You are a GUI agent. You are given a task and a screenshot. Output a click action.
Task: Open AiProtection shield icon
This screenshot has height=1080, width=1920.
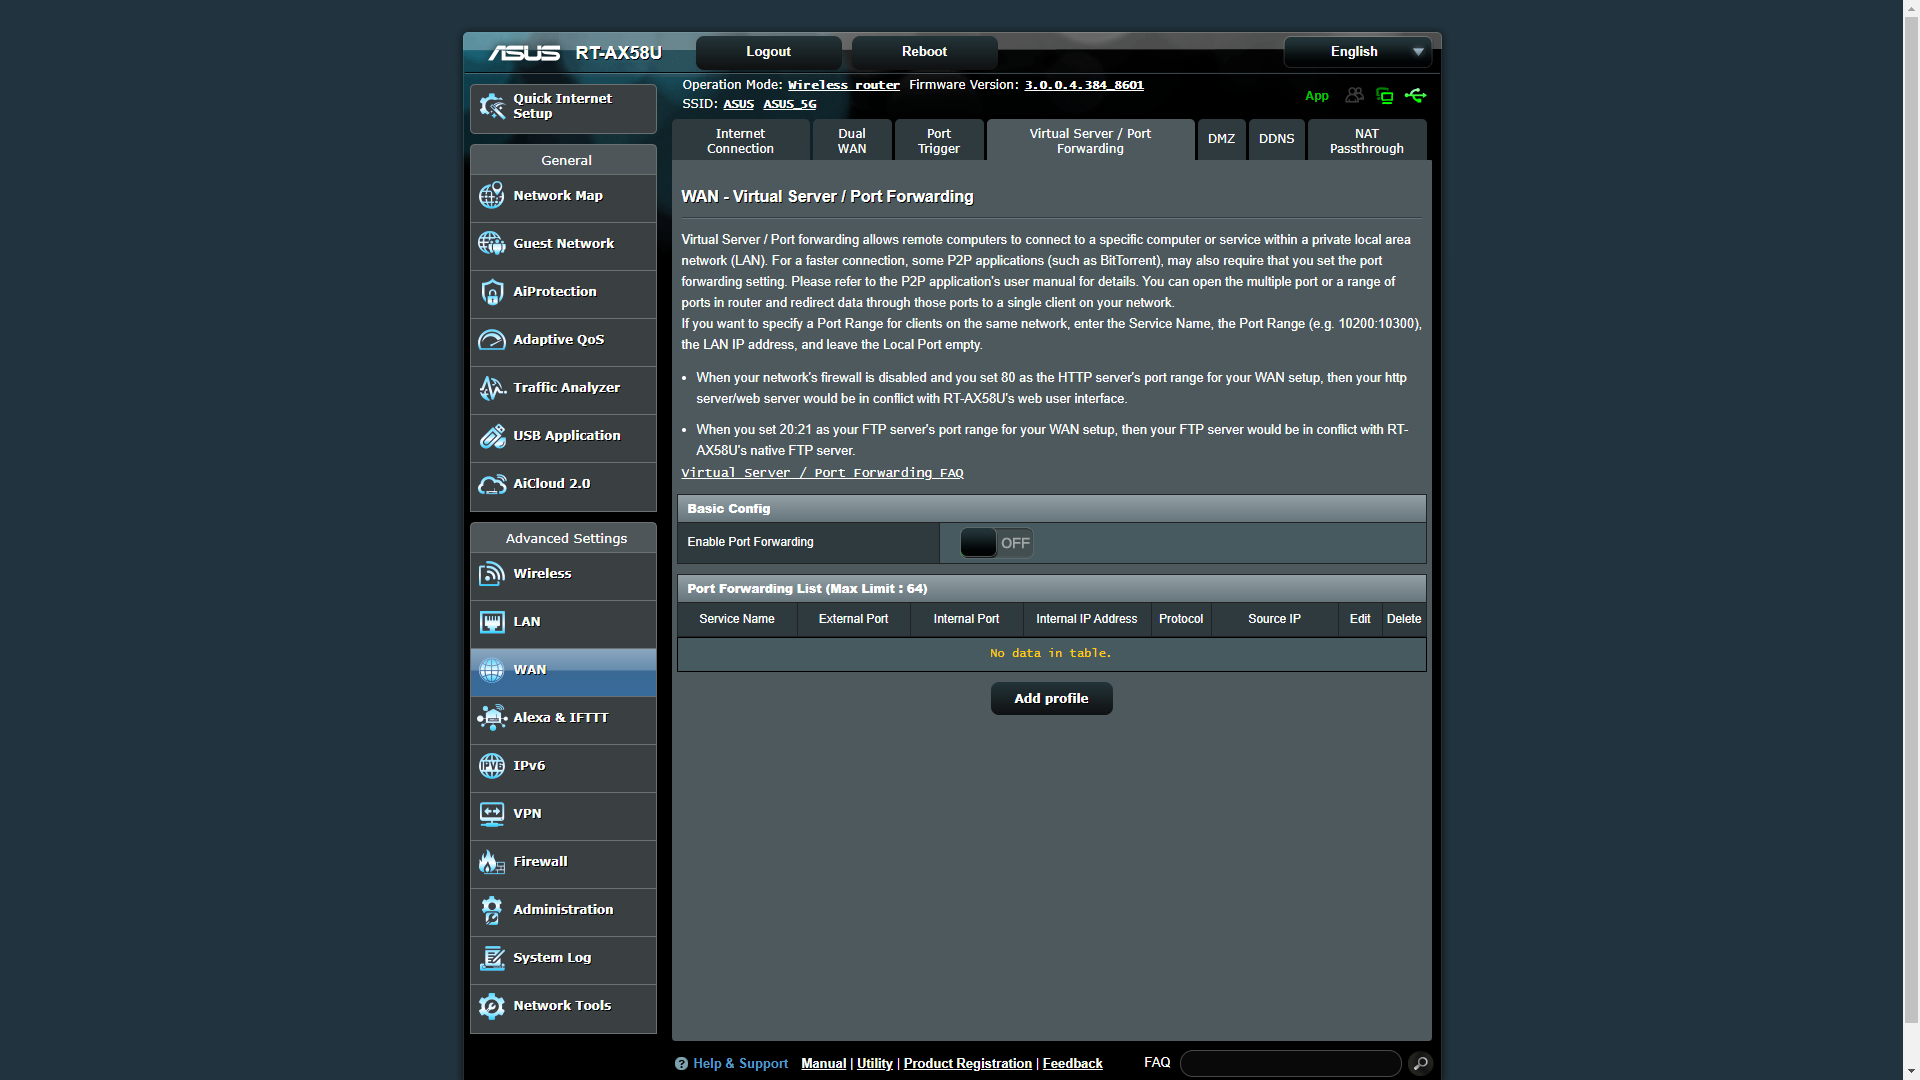(491, 292)
